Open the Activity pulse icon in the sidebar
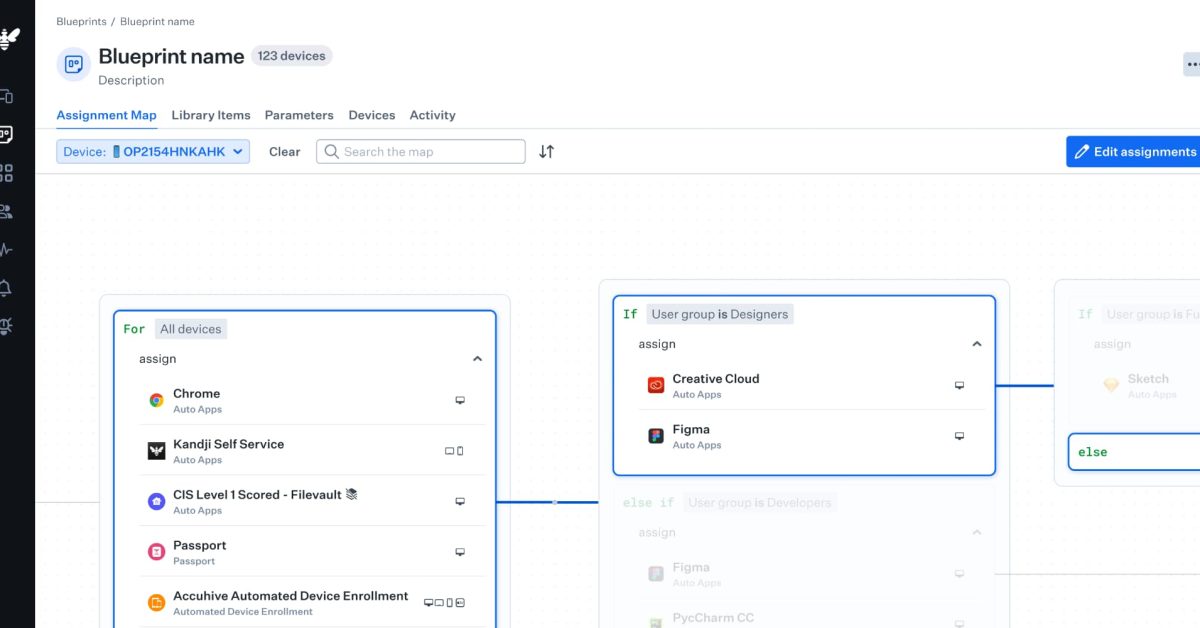The image size is (1200, 628). tap(5, 249)
